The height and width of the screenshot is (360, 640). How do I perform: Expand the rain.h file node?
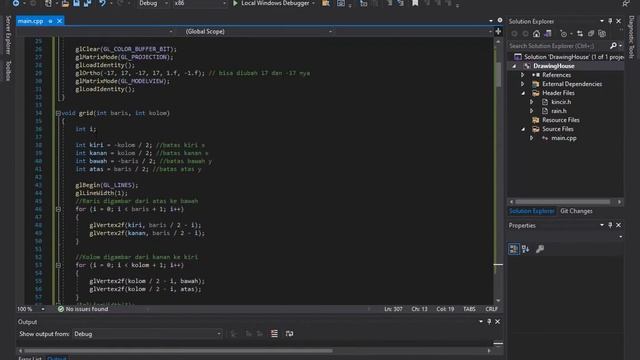pyautogui.click(x=531, y=111)
